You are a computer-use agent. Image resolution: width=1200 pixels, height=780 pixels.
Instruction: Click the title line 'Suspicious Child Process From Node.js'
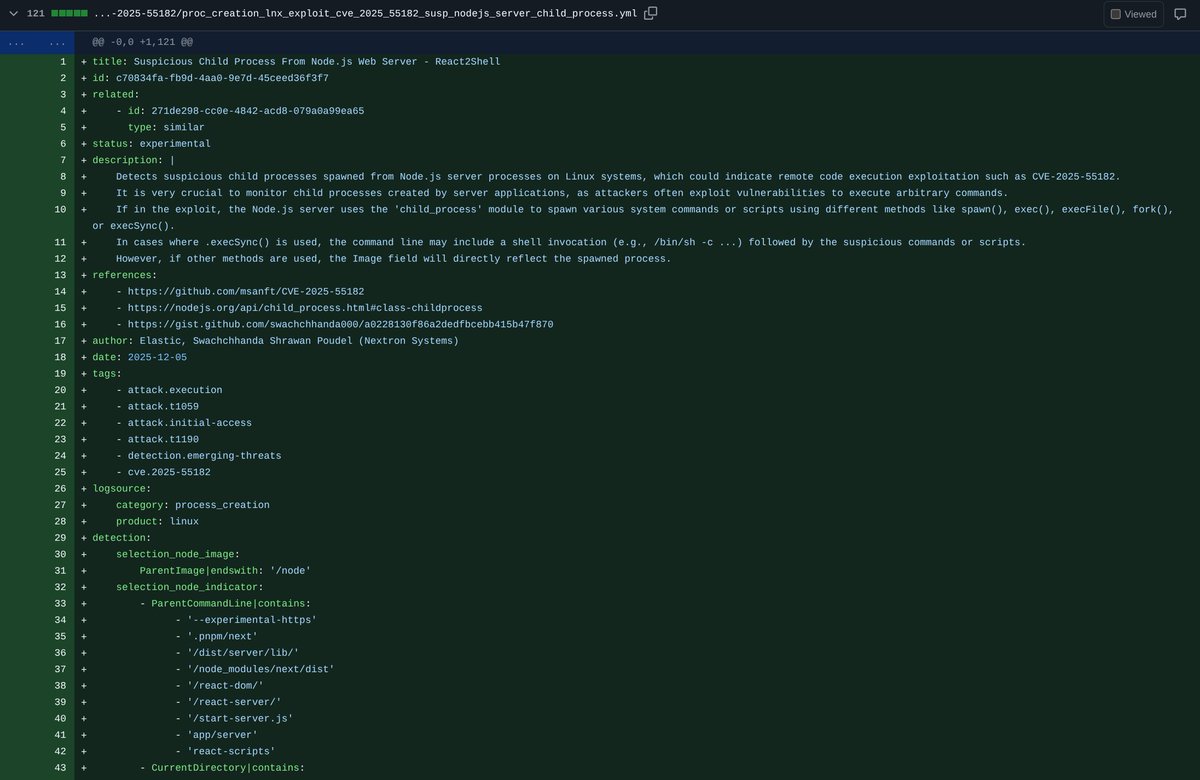296,61
